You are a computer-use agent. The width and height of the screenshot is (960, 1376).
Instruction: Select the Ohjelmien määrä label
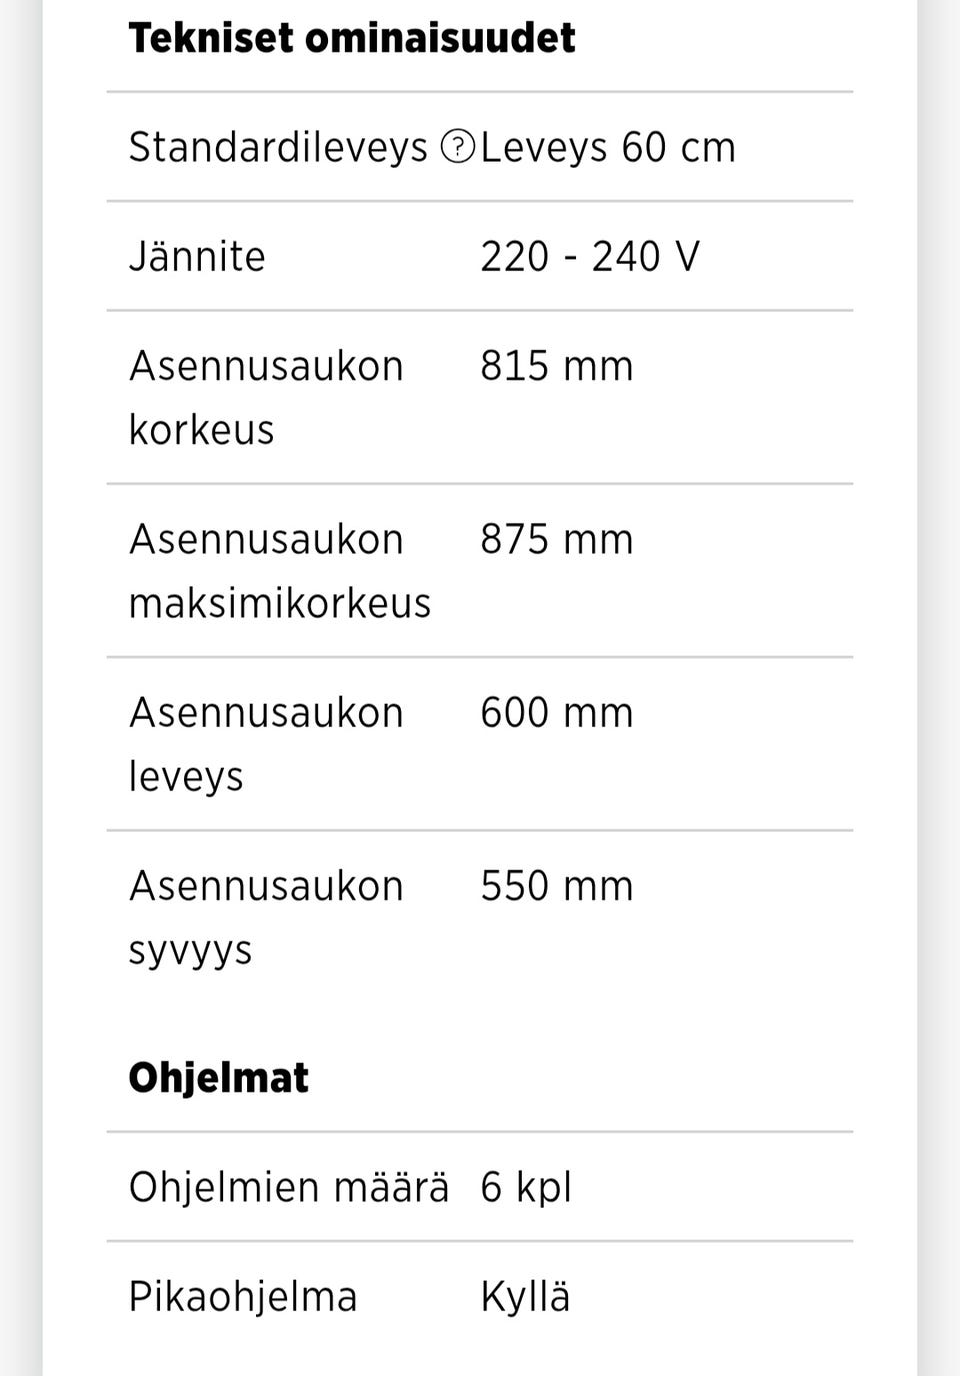(x=289, y=1187)
